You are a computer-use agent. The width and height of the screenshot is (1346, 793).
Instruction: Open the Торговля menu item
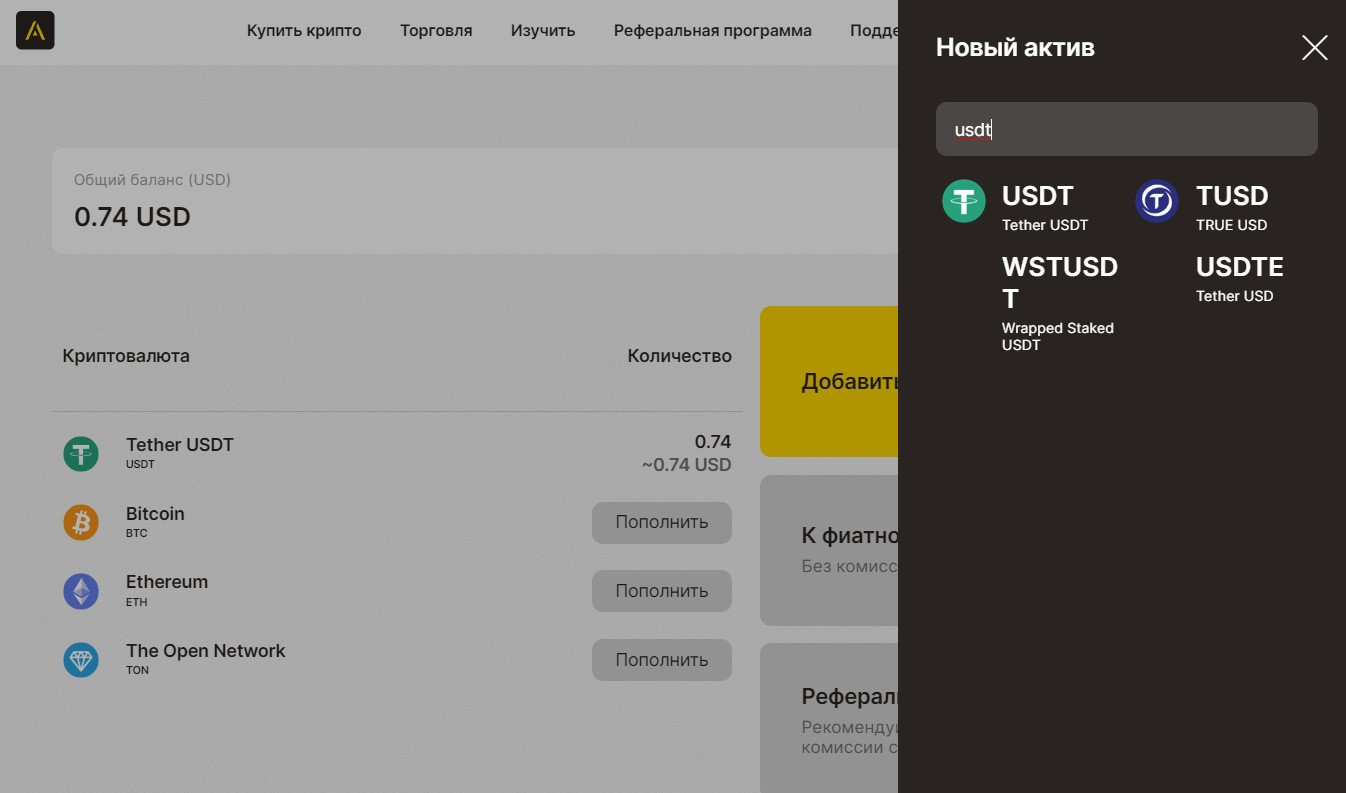(436, 31)
